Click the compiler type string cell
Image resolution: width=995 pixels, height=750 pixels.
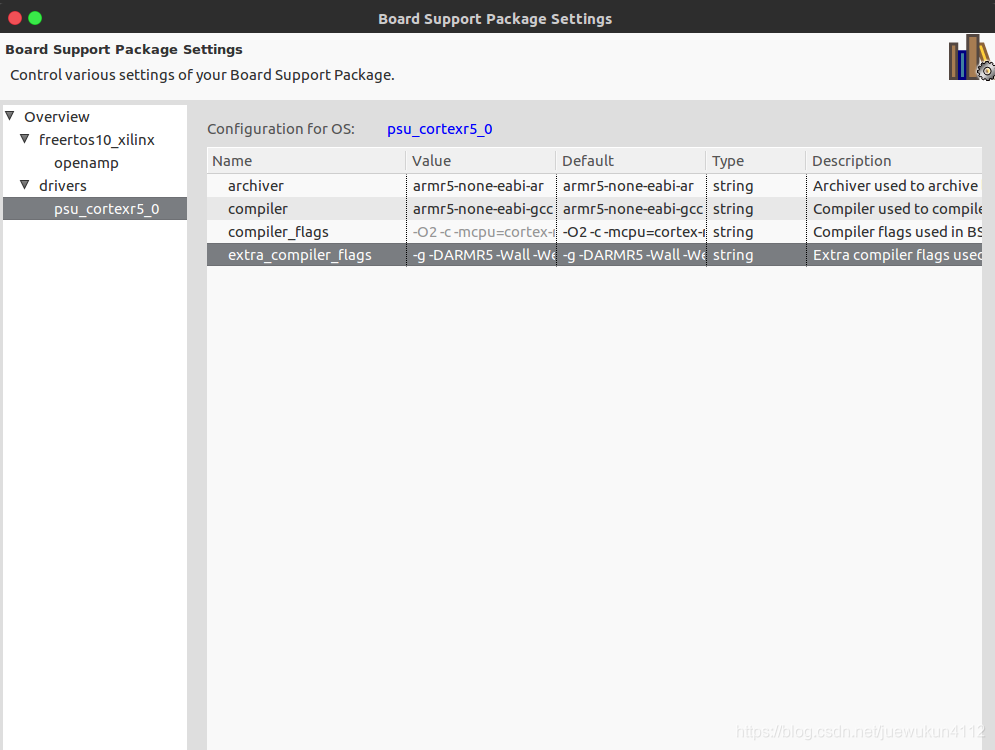pos(756,209)
